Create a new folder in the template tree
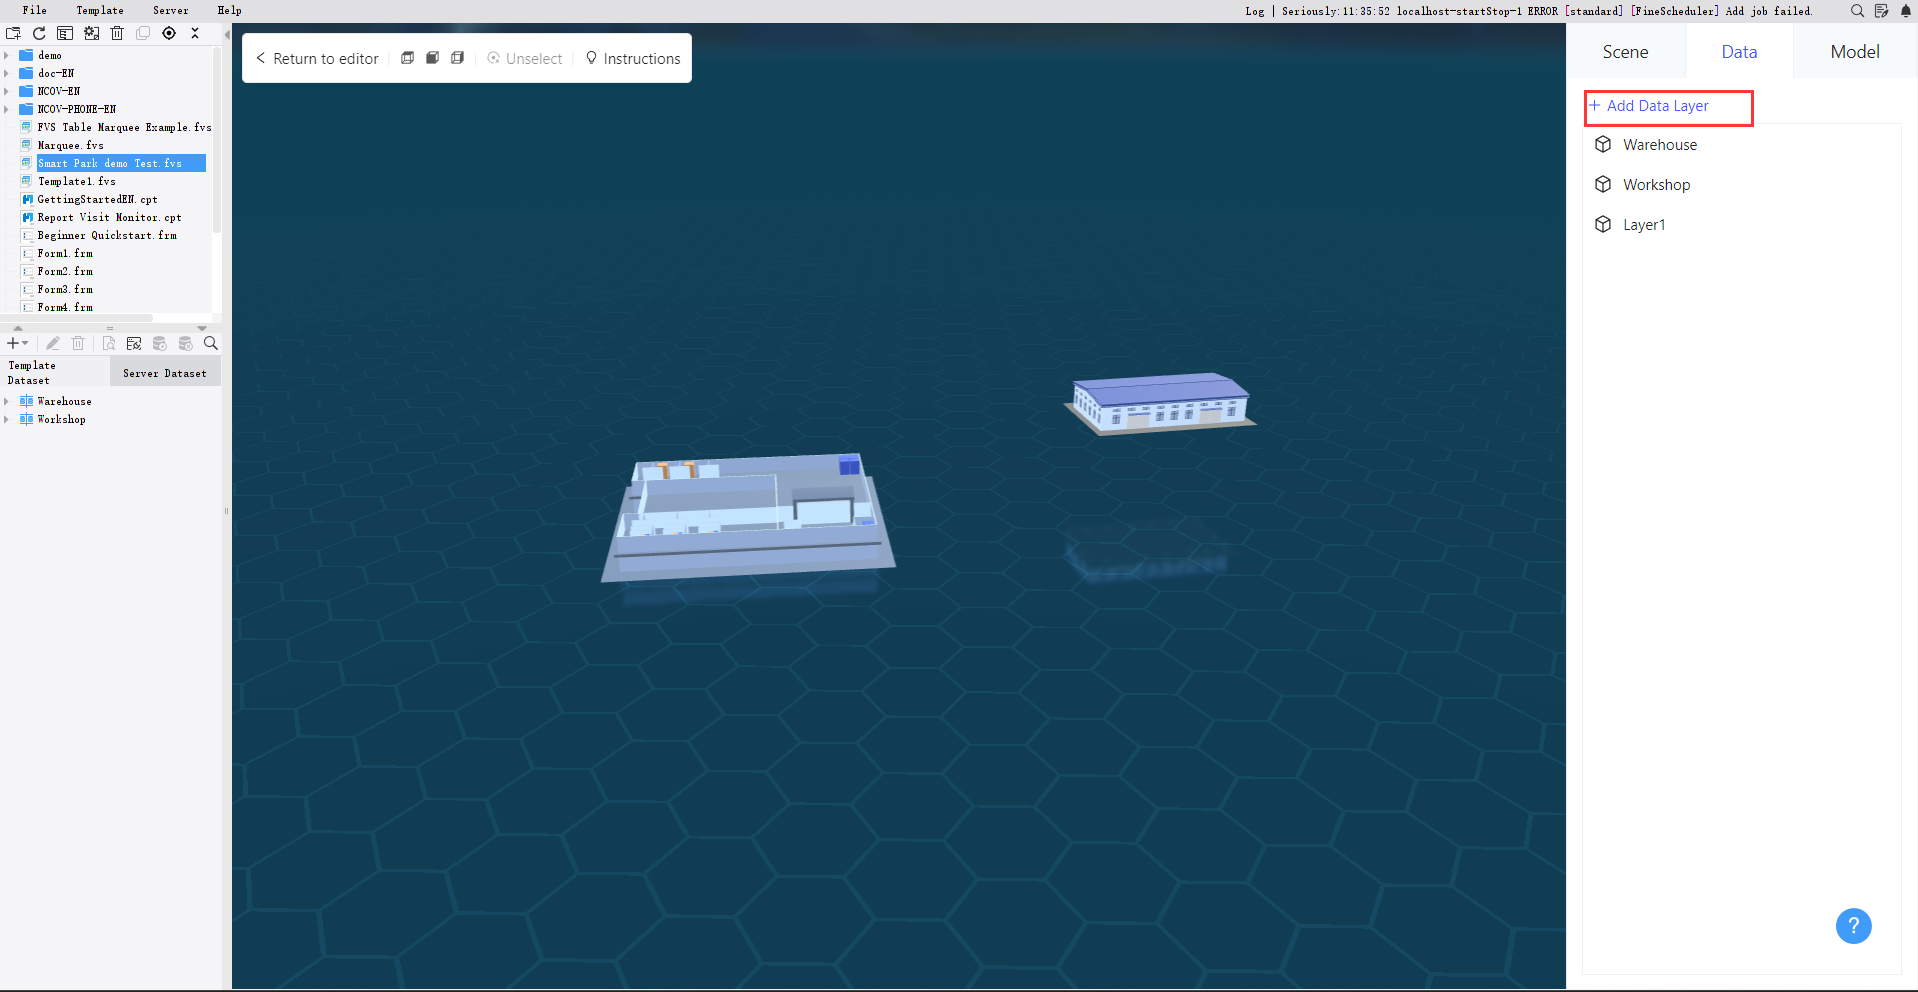Screen dimensions: 1918x992 tap(13, 33)
